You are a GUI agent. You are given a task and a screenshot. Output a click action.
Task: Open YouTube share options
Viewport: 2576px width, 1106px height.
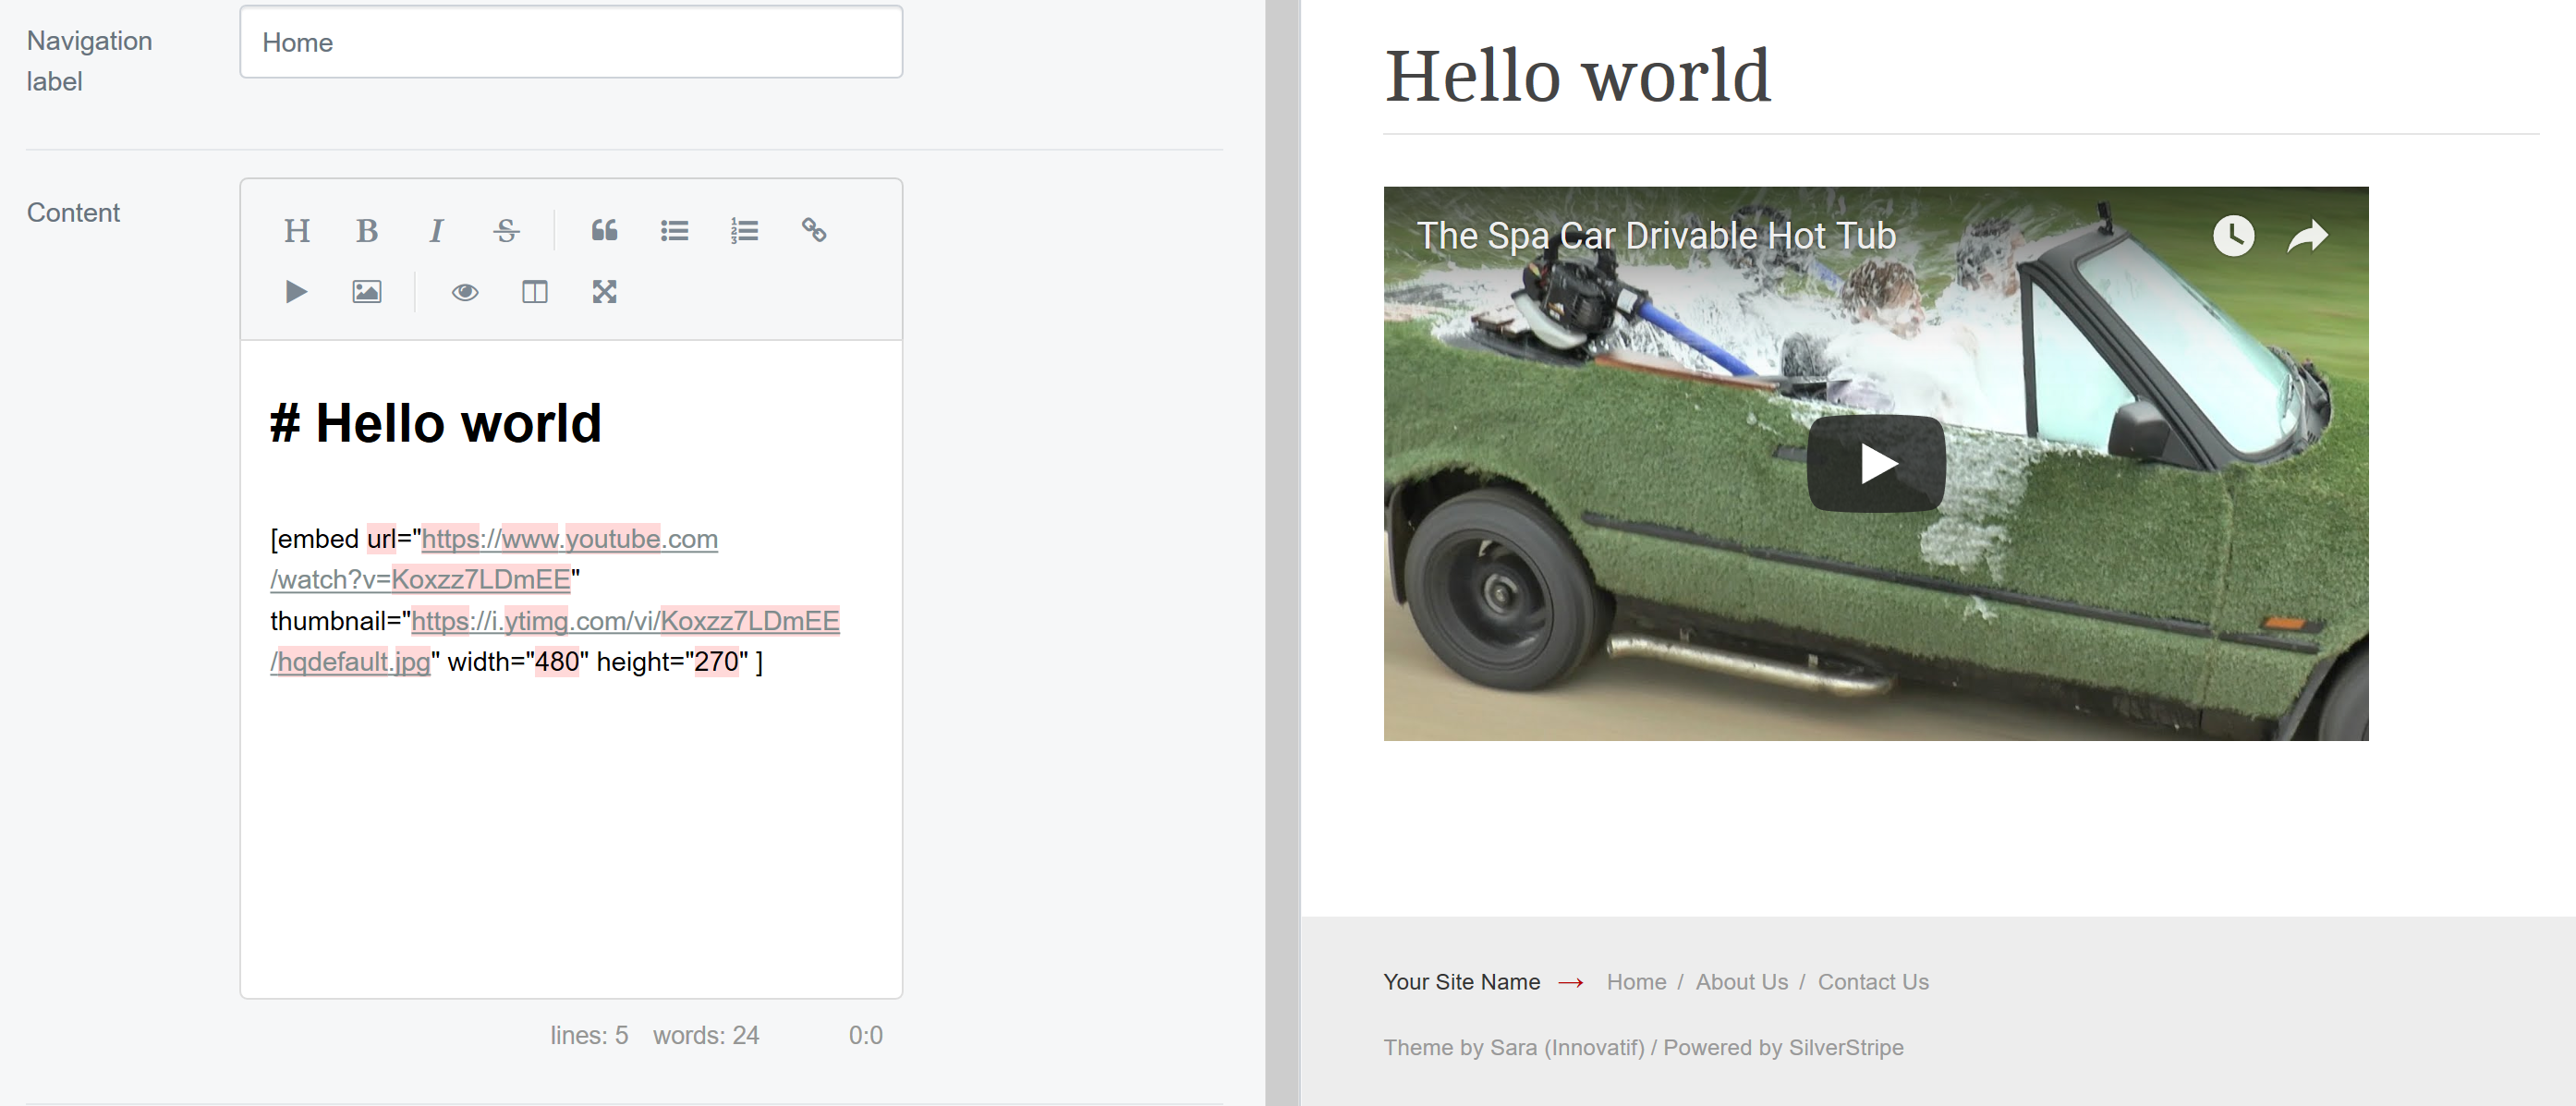[x=2307, y=236]
